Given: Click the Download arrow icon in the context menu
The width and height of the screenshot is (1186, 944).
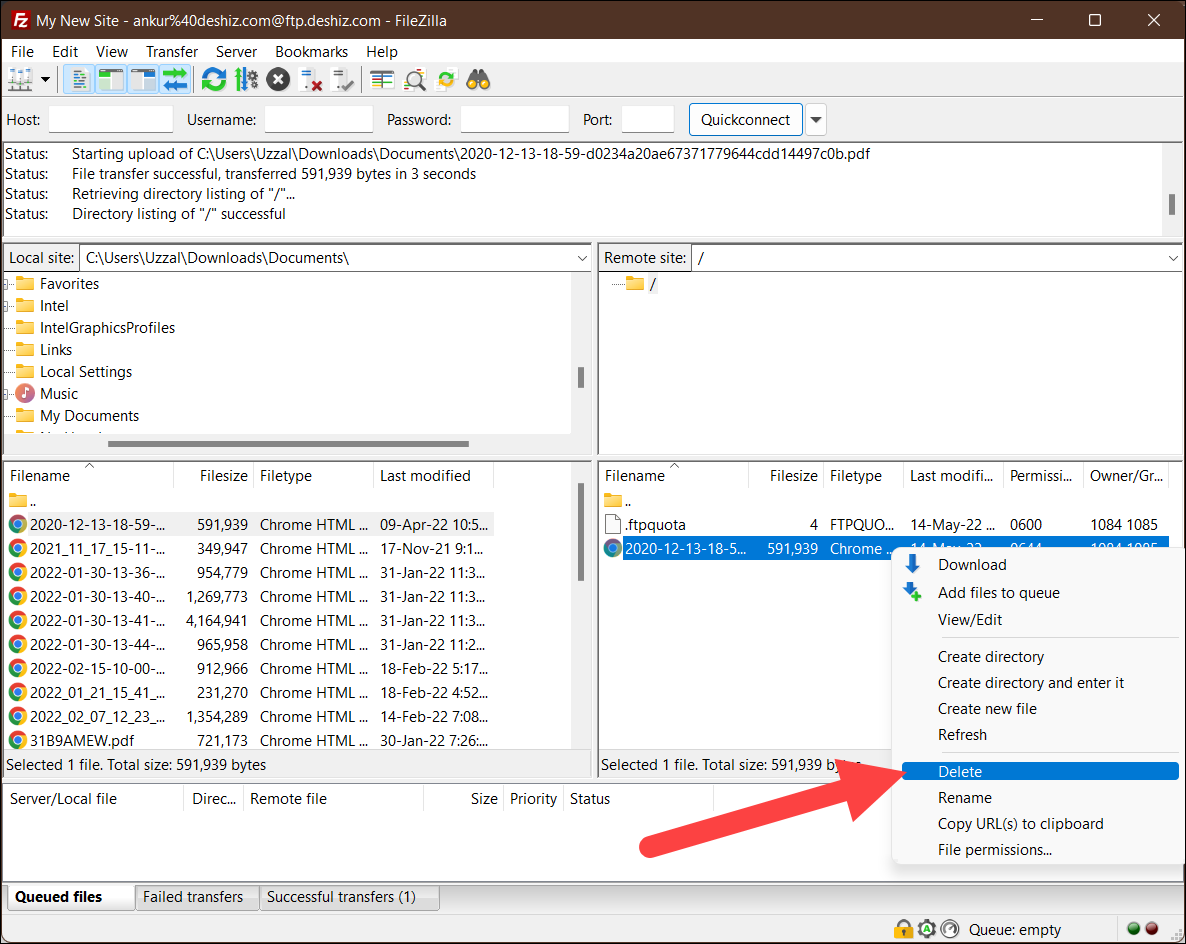Looking at the screenshot, I should 912,564.
